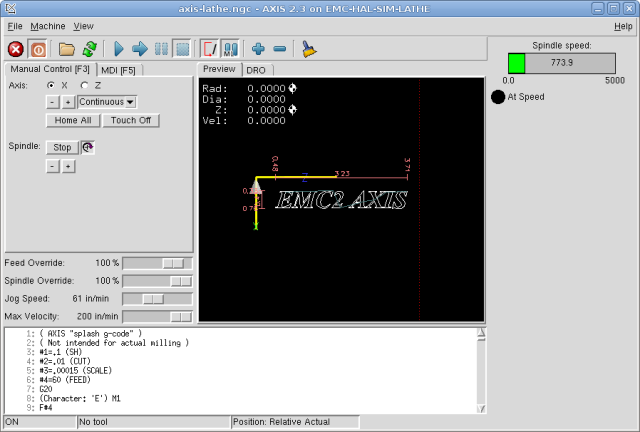Toggle the Emergency Stop button
This screenshot has width=640, height=432.
(16, 48)
